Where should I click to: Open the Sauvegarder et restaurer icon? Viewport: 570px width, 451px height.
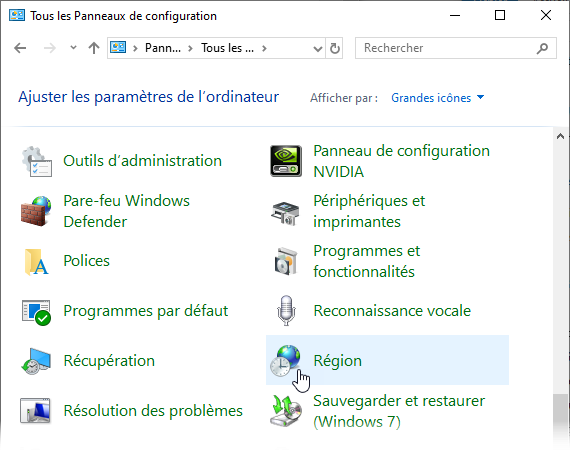286,411
